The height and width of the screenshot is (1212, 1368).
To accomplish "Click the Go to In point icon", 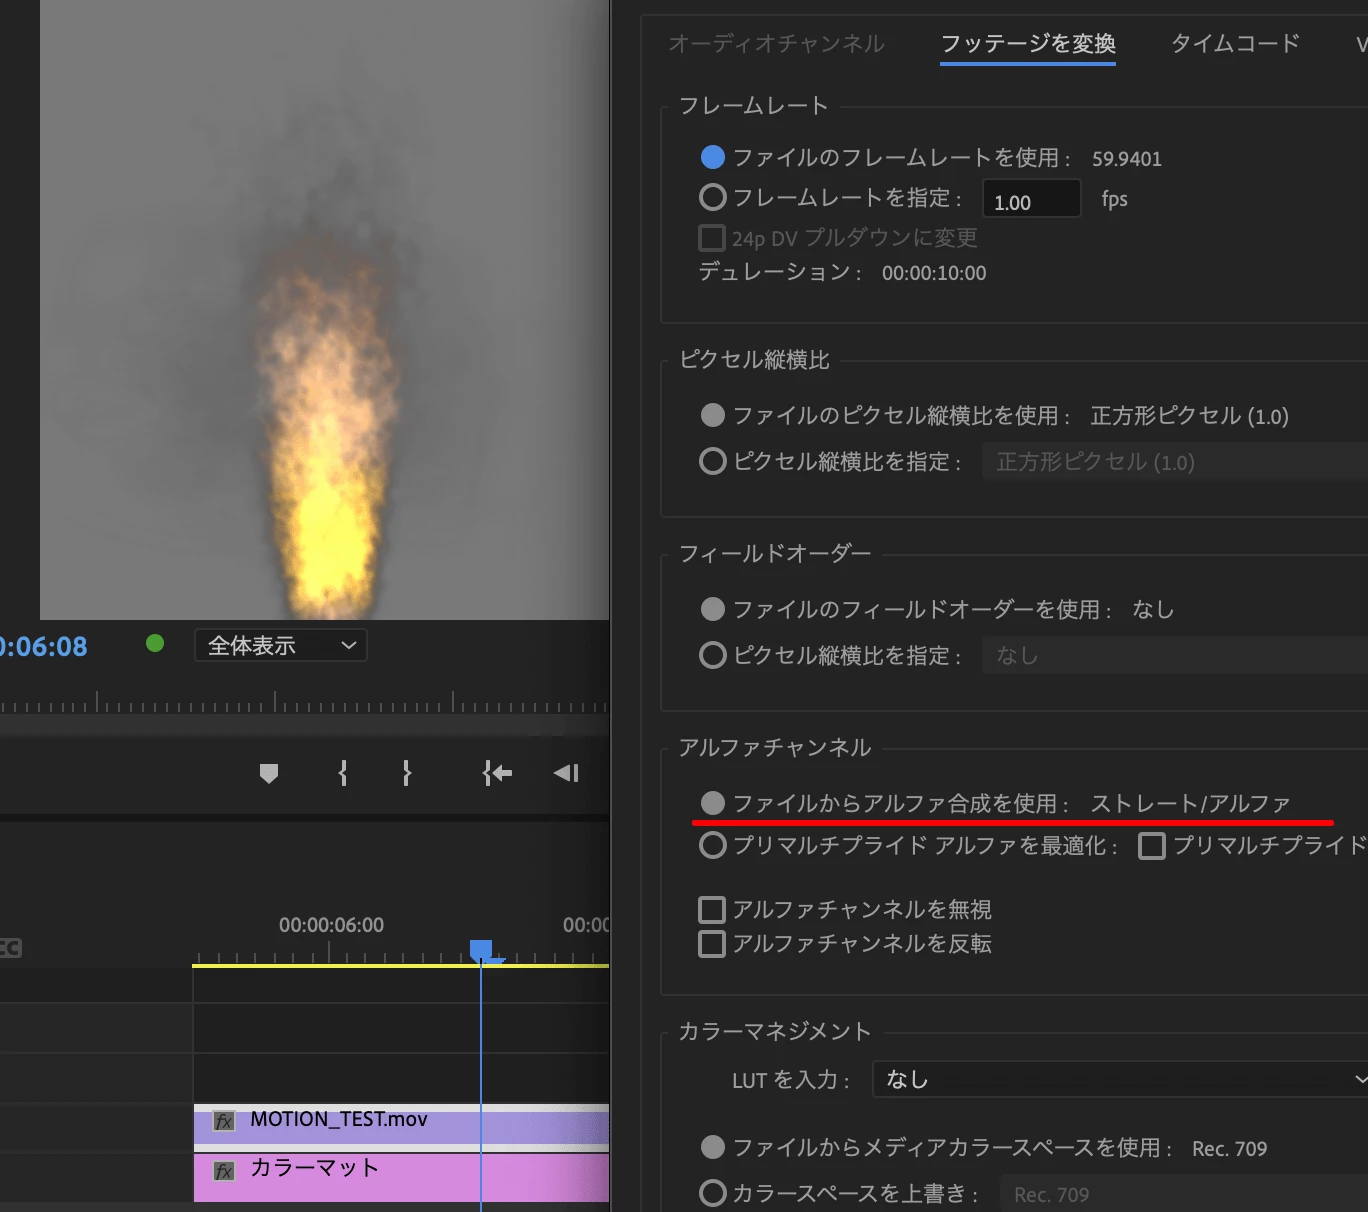I will pyautogui.click(x=497, y=773).
